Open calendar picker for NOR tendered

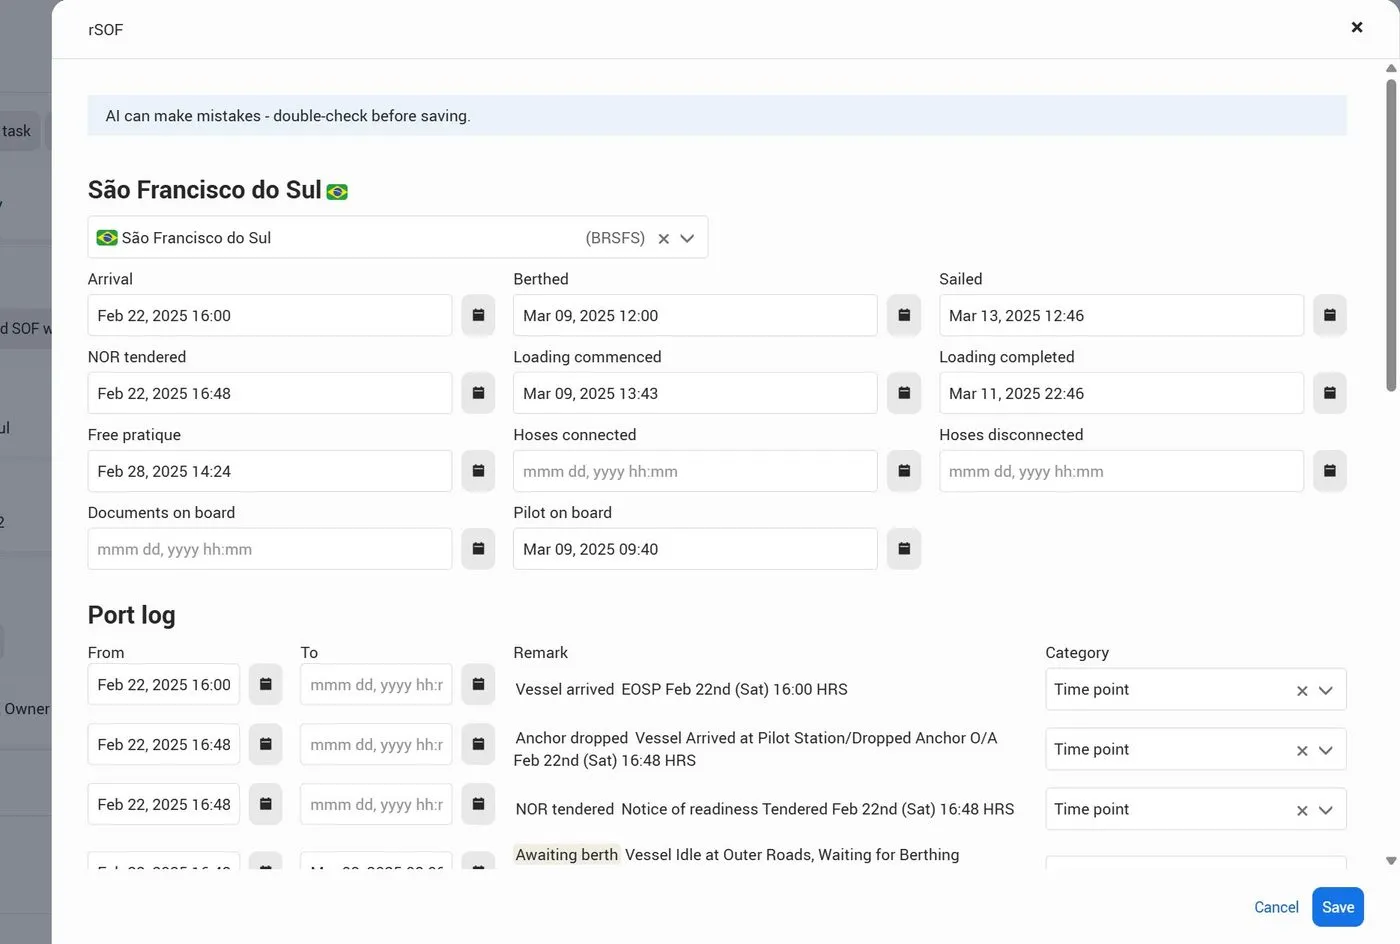[x=478, y=393]
